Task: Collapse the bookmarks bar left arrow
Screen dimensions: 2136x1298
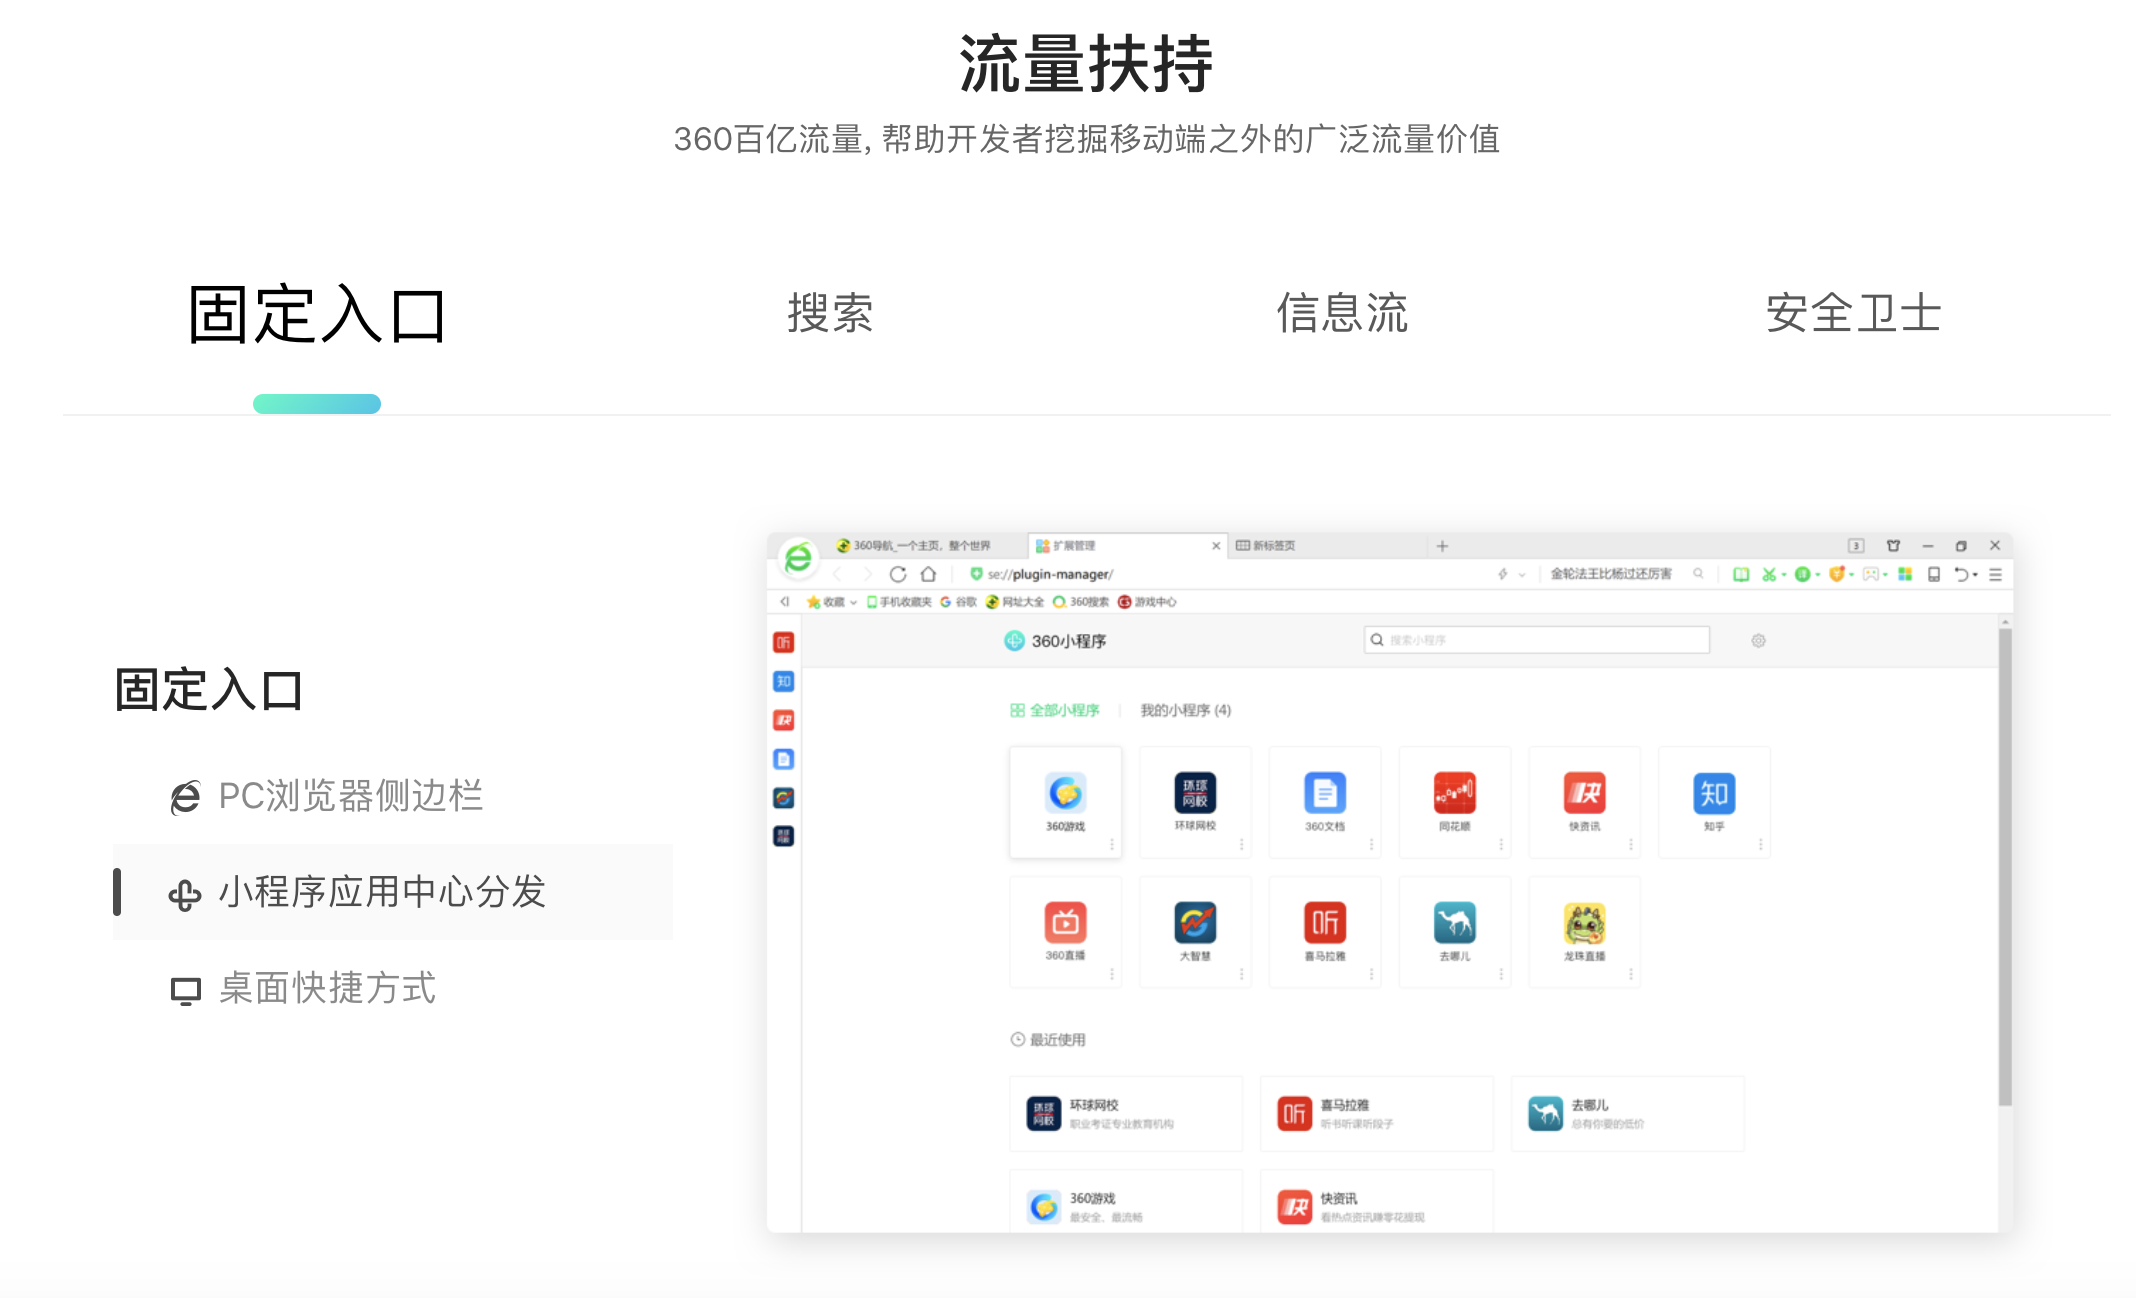Action: (x=785, y=601)
